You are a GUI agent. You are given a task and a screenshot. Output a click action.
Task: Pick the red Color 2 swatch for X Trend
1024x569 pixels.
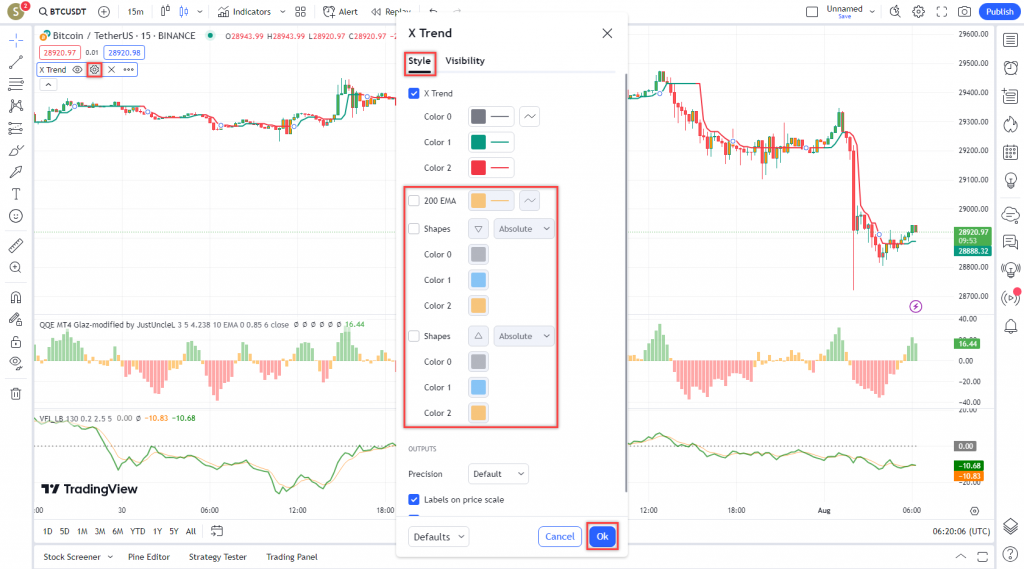[x=478, y=168]
